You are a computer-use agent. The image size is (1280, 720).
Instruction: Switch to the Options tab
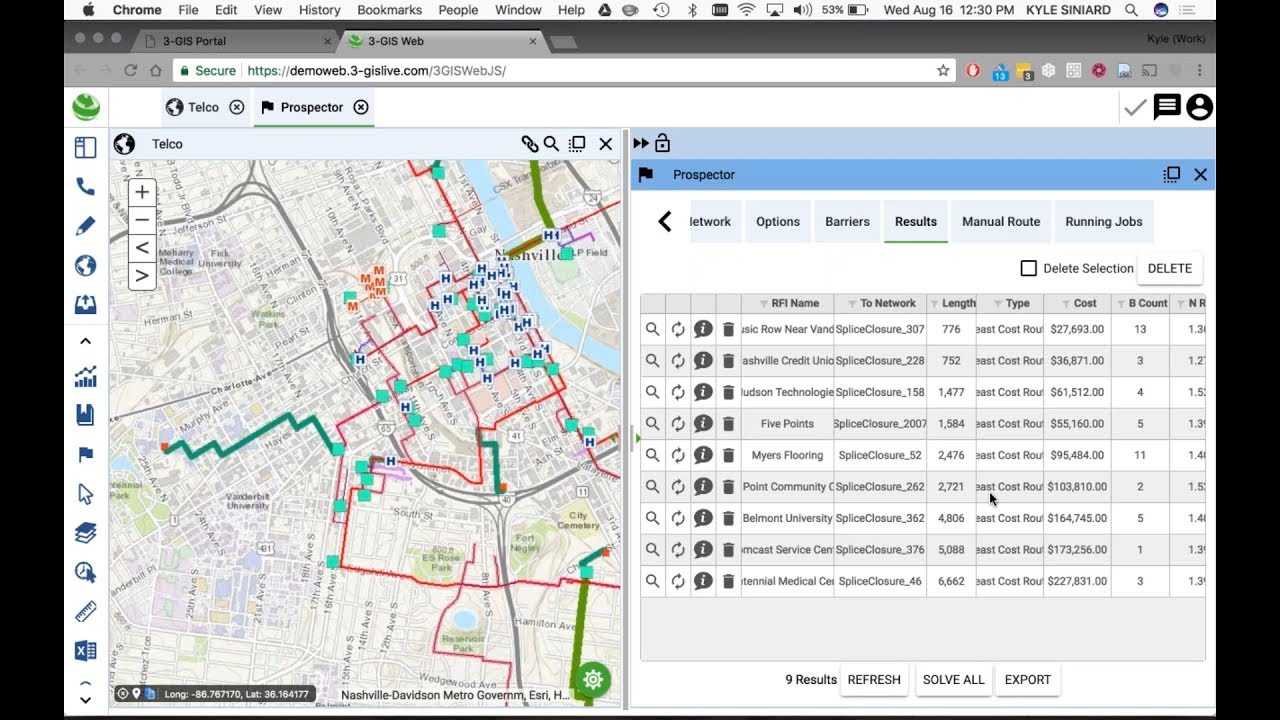click(778, 222)
